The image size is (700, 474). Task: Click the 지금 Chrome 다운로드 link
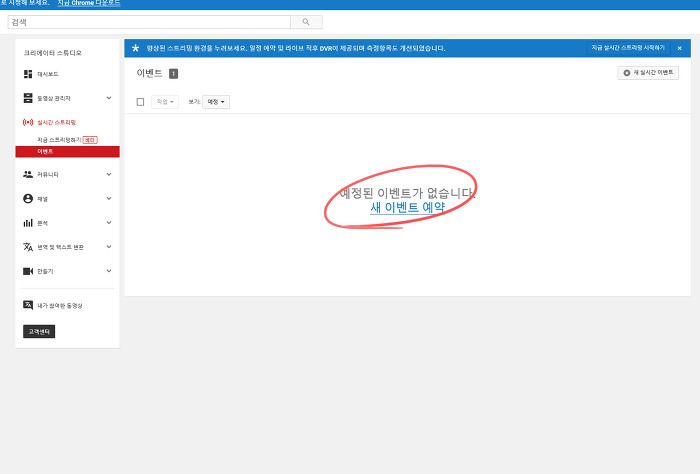(x=89, y=3)
